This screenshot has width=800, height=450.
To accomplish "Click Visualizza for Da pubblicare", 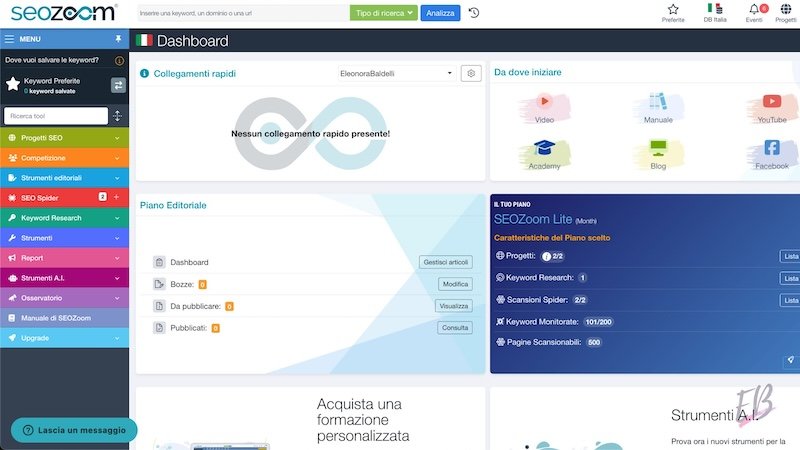I will tap(454, 306).
